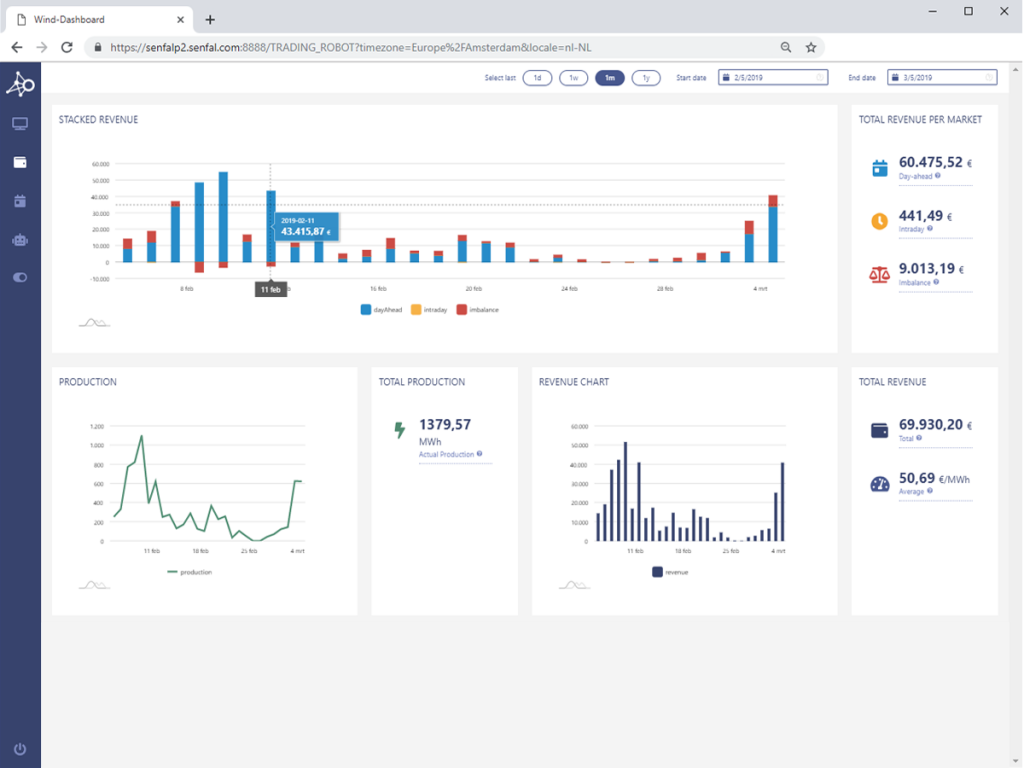Click help icon next to Day-ahead
1024x768 pixels.
point(937,176)
